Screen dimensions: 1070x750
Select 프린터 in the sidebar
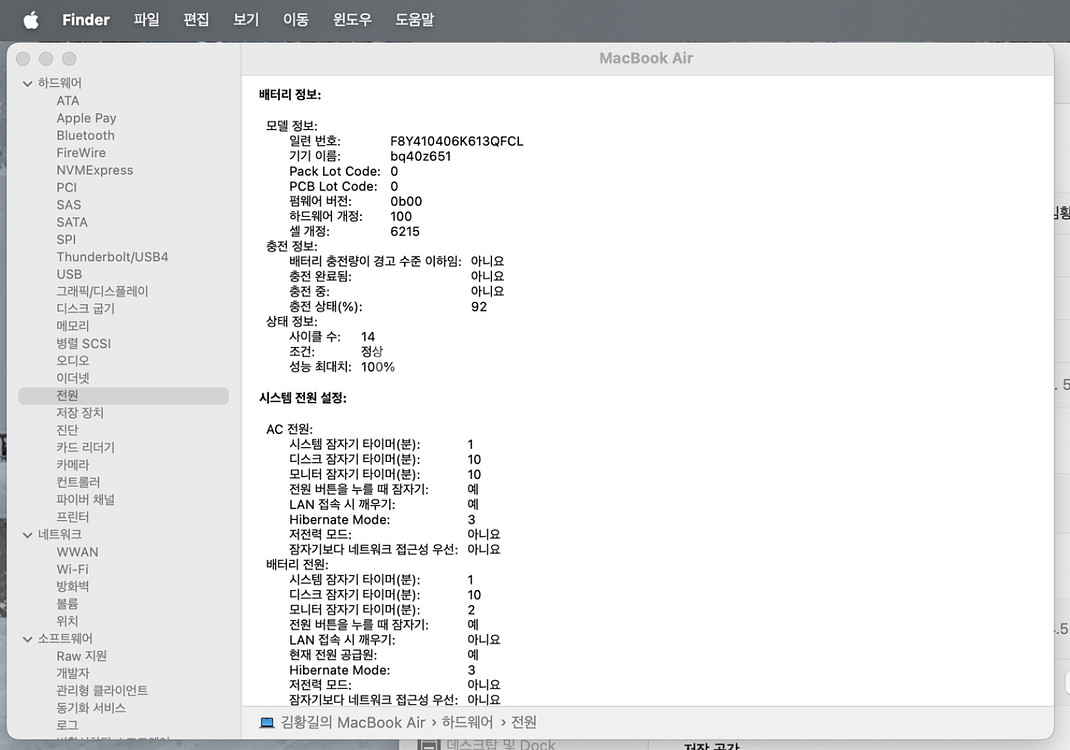coord(72,517)
